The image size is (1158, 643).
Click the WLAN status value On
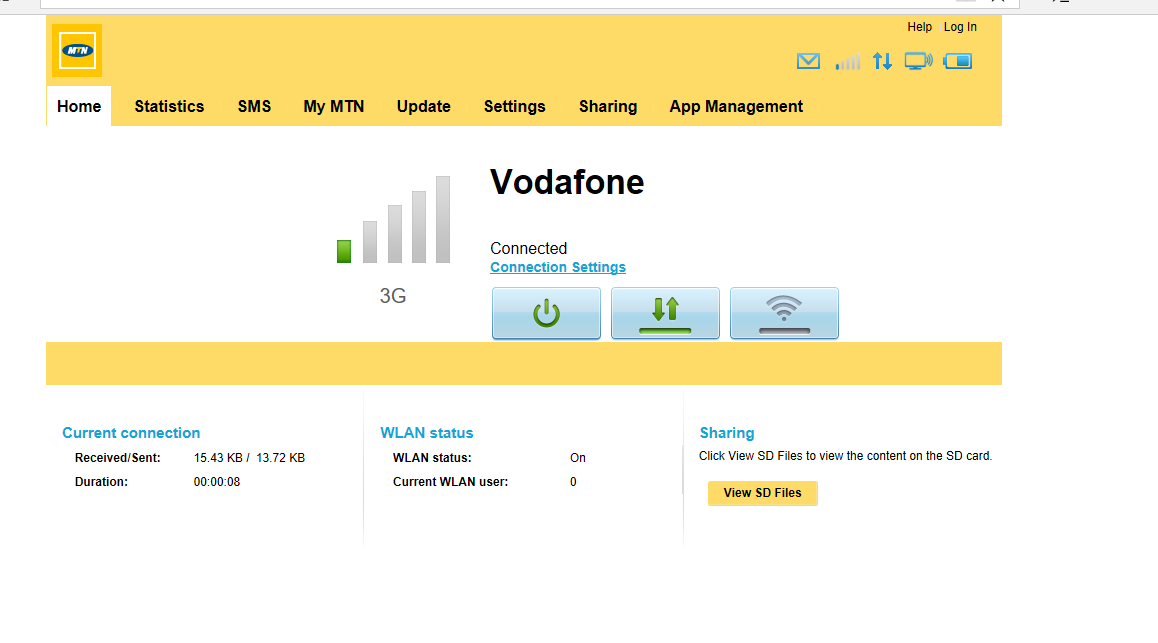(x=578, y=458)
